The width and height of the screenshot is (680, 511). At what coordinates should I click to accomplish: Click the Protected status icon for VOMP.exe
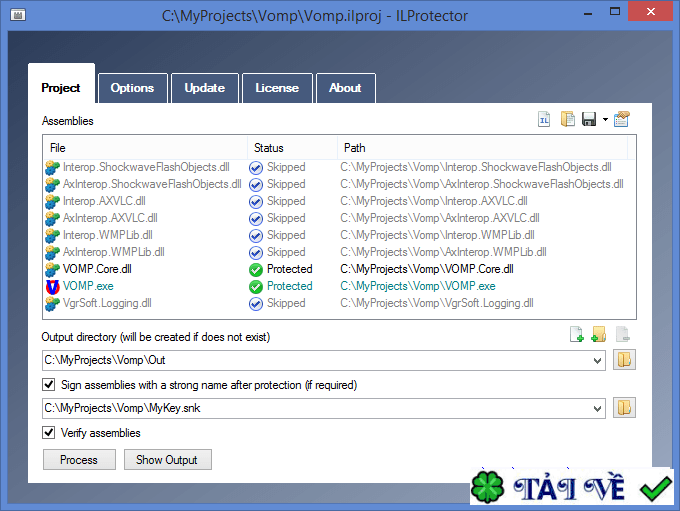[x=256, y=287]
